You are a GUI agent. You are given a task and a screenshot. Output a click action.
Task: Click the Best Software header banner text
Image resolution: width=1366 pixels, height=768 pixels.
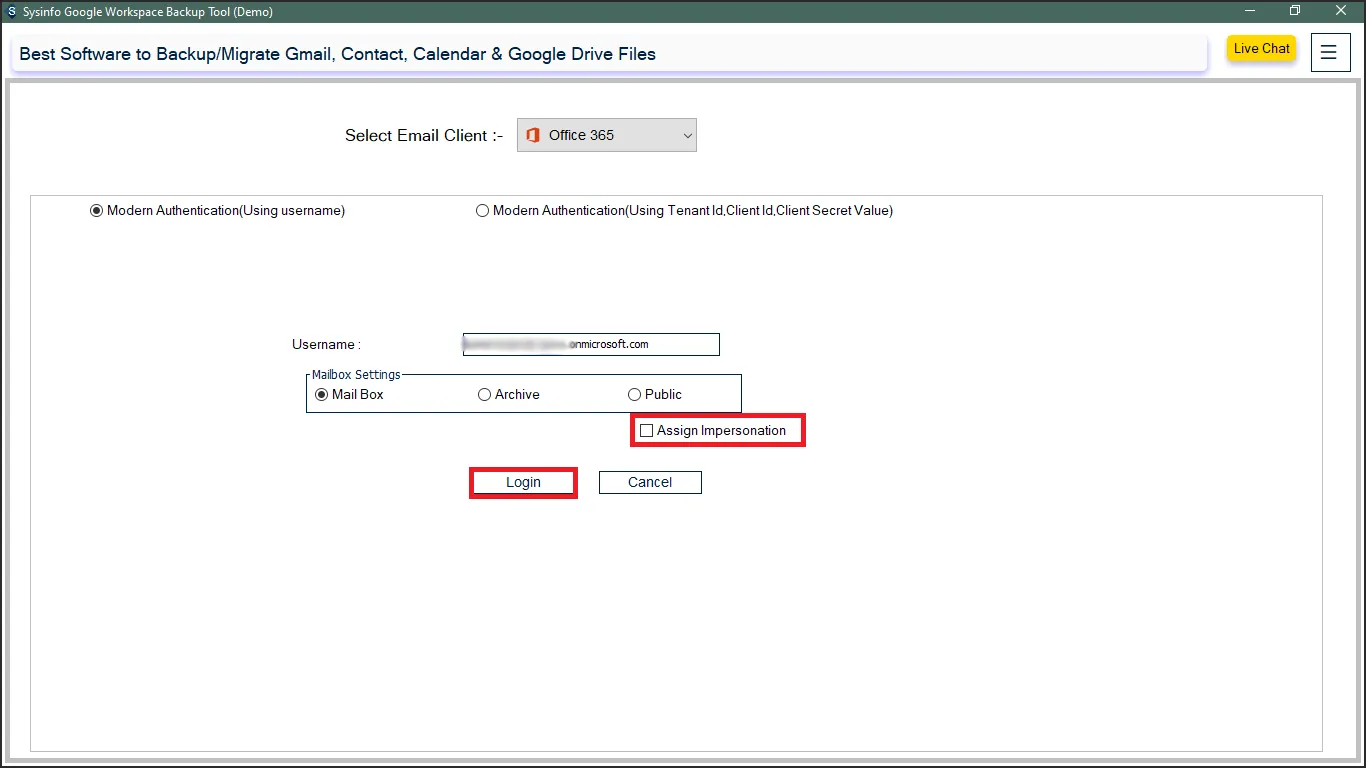pyautogui.click(x=338, y=54)
